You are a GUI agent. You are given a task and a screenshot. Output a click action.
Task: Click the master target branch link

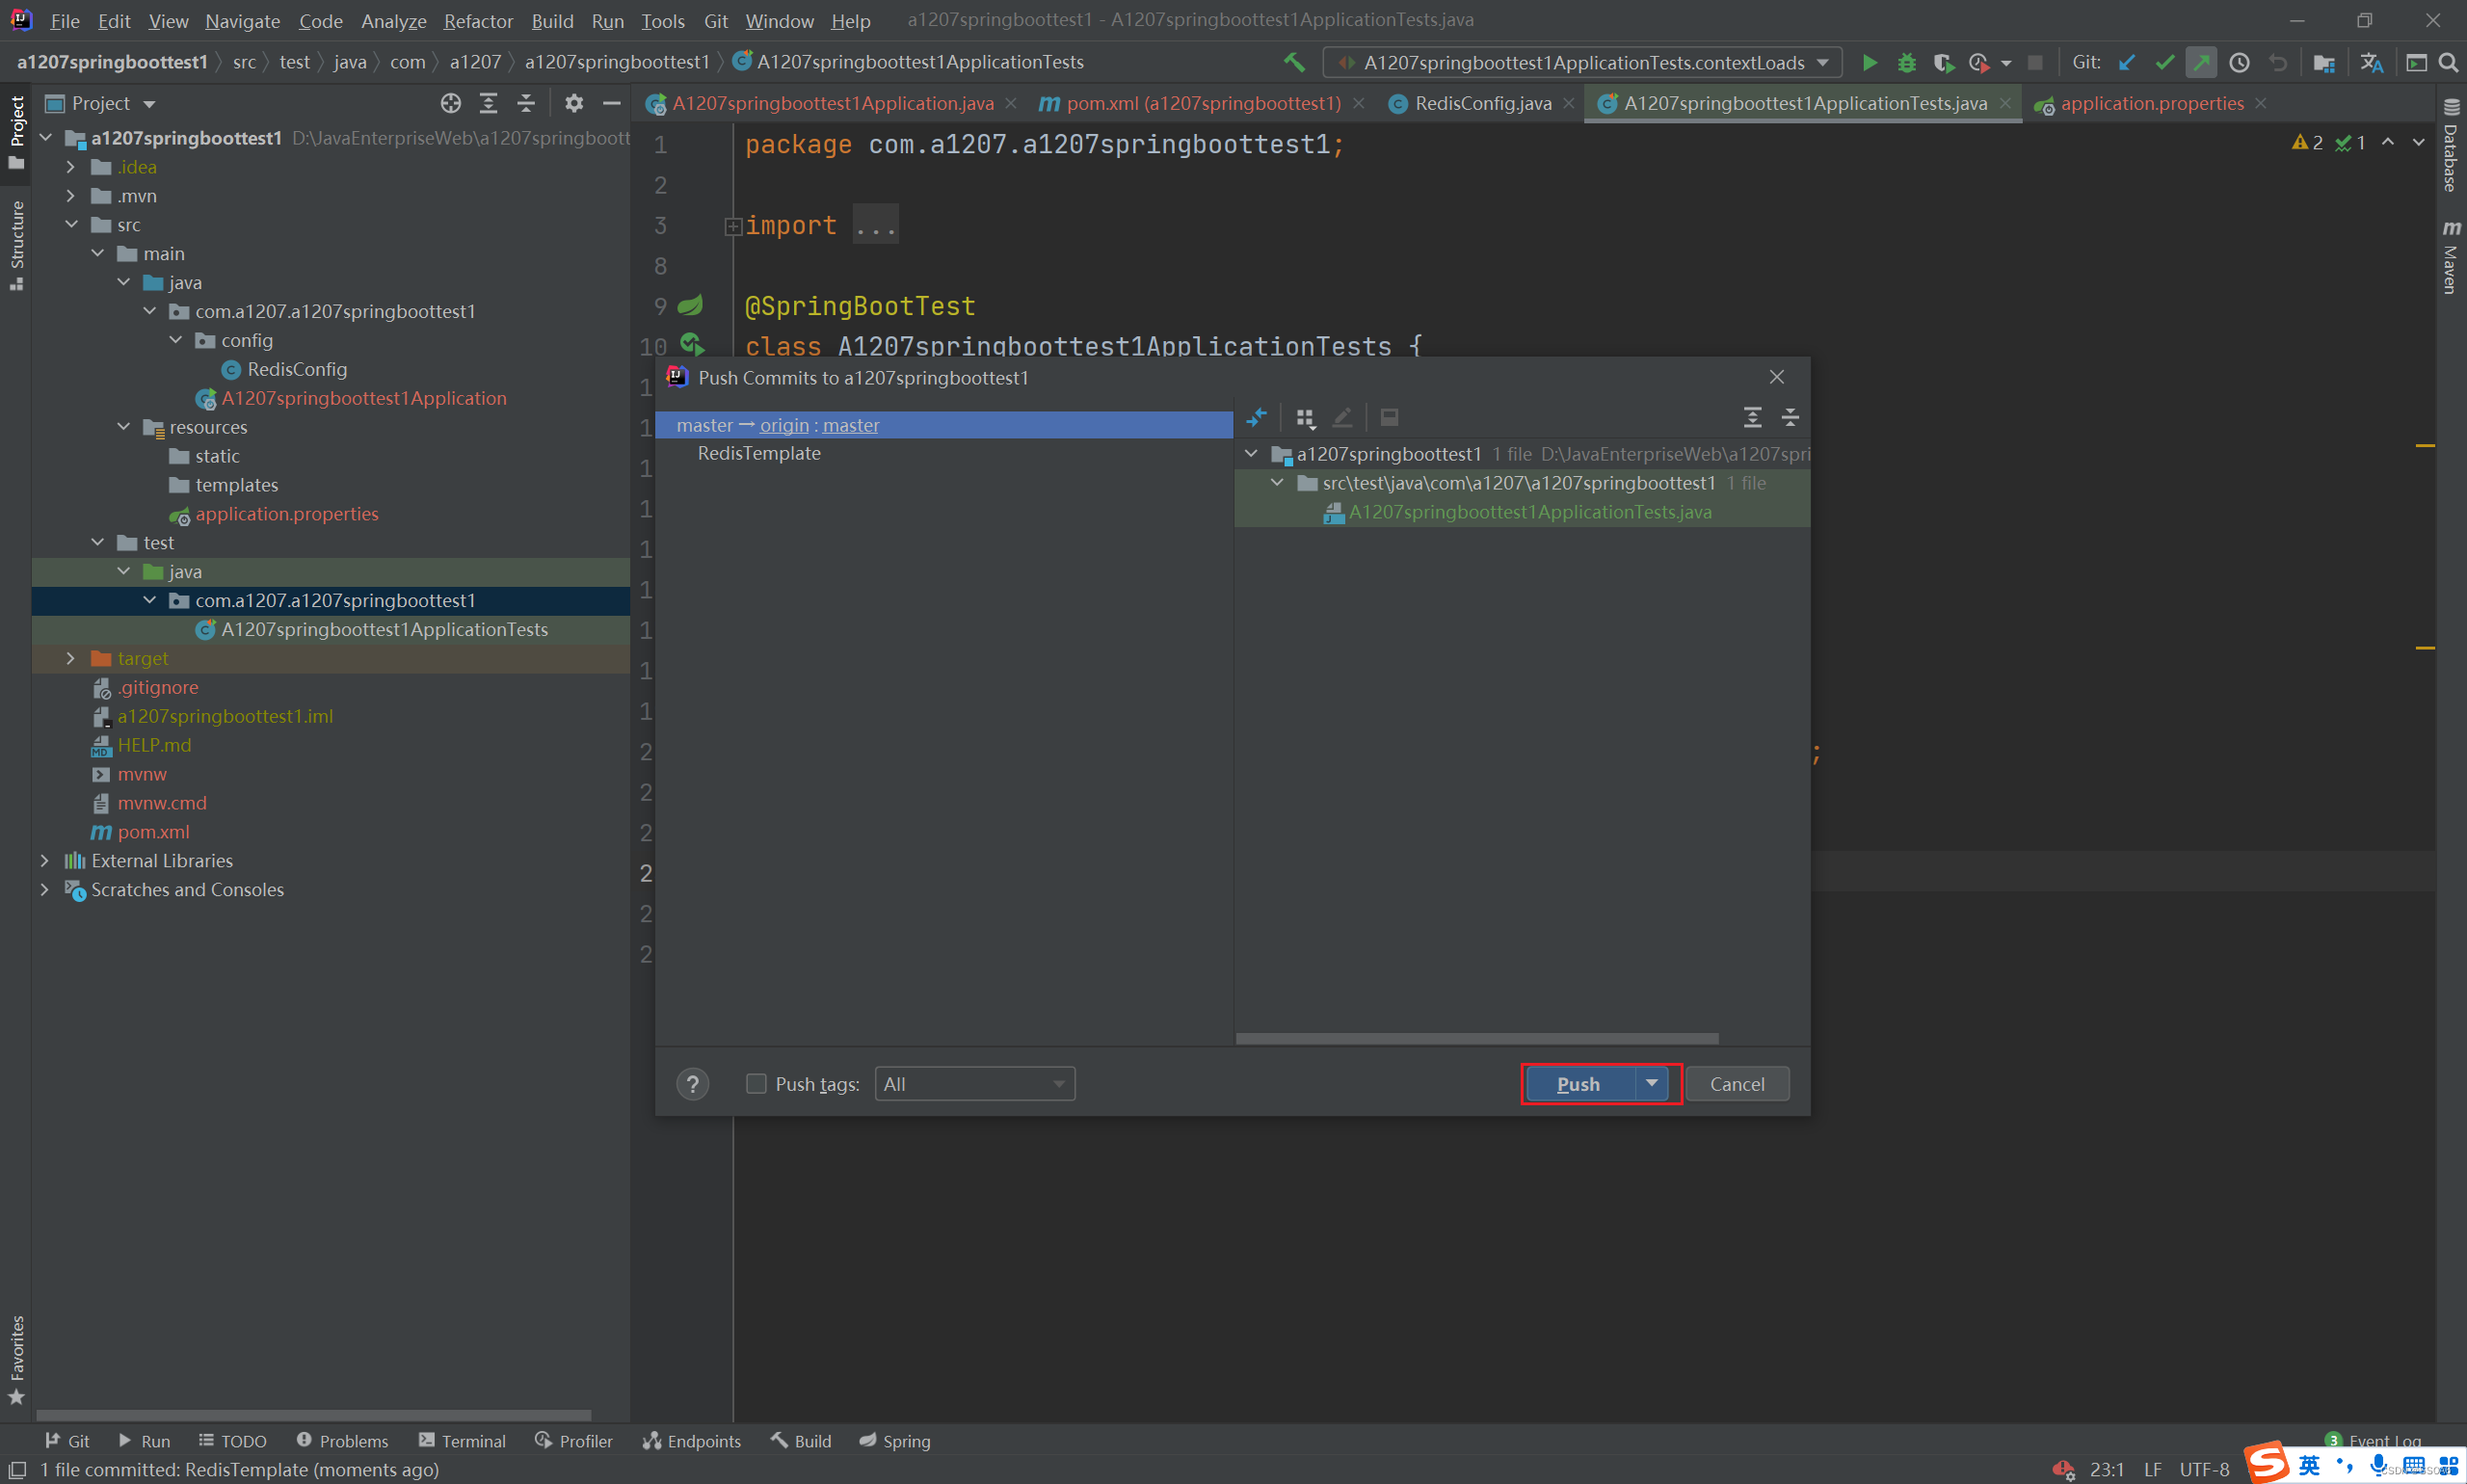[x=851, y=425]
